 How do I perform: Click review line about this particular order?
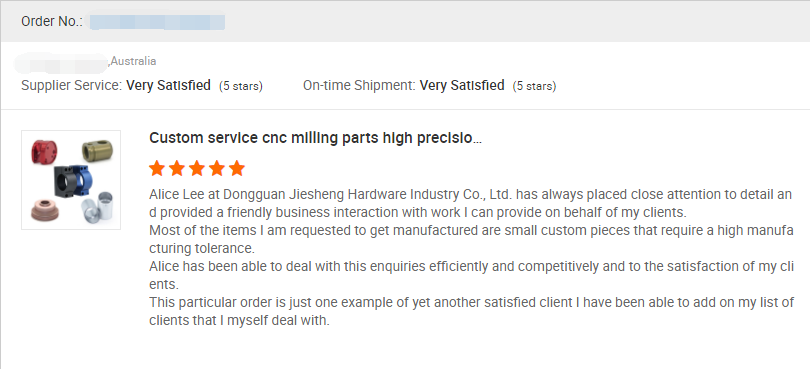pyautogui.click(x=471, y=311)
